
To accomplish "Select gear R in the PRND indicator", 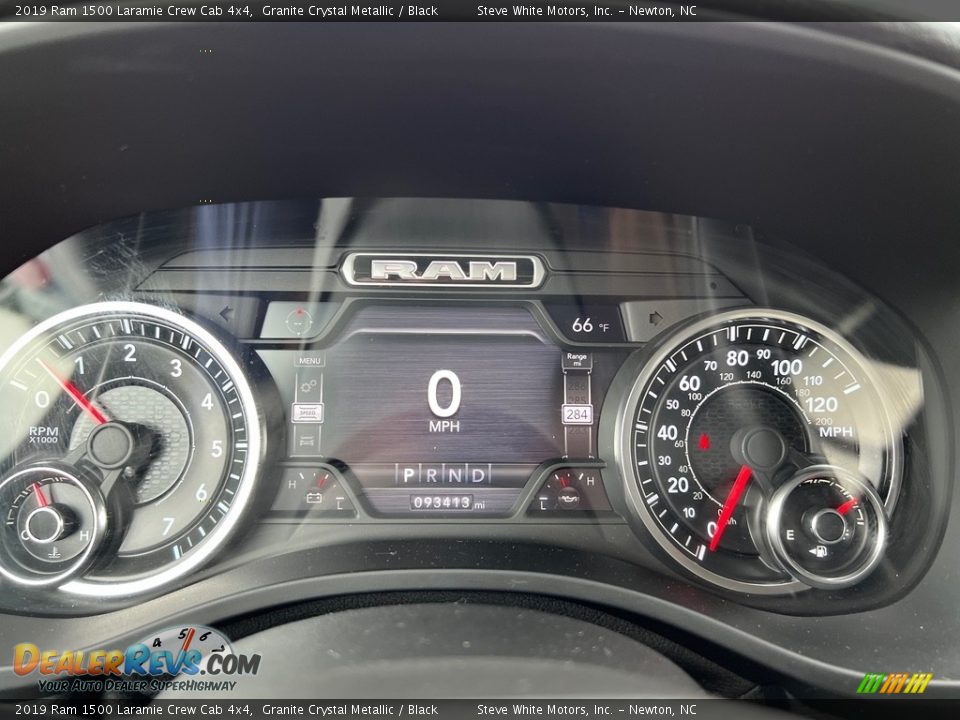I will click(432, 475).
